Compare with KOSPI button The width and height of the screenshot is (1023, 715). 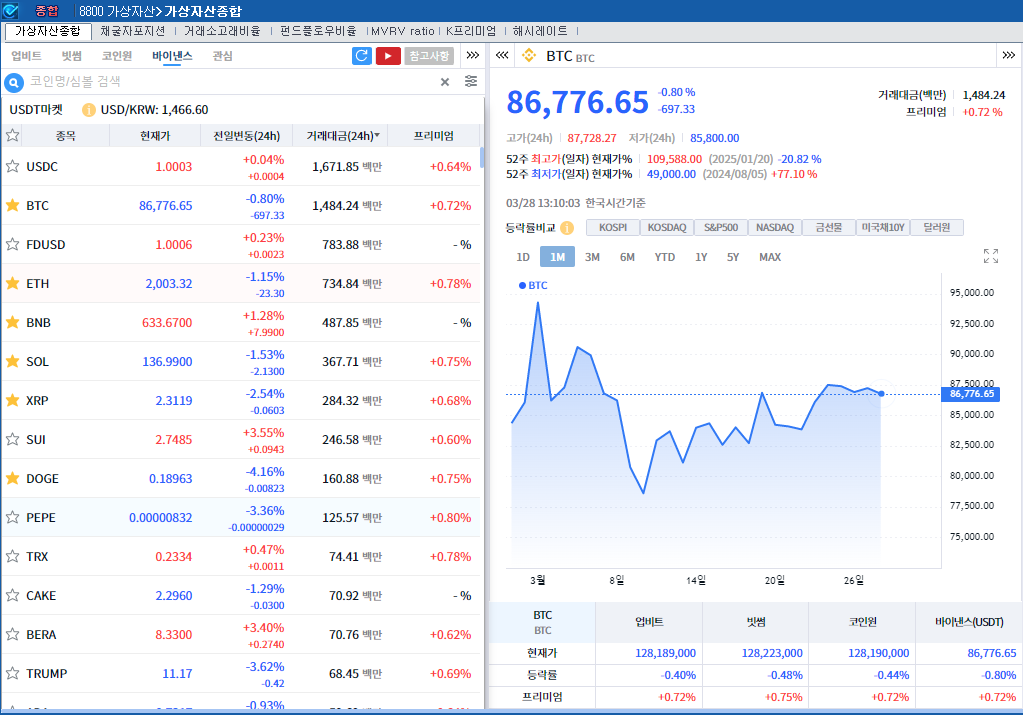(x=613, y=228)
